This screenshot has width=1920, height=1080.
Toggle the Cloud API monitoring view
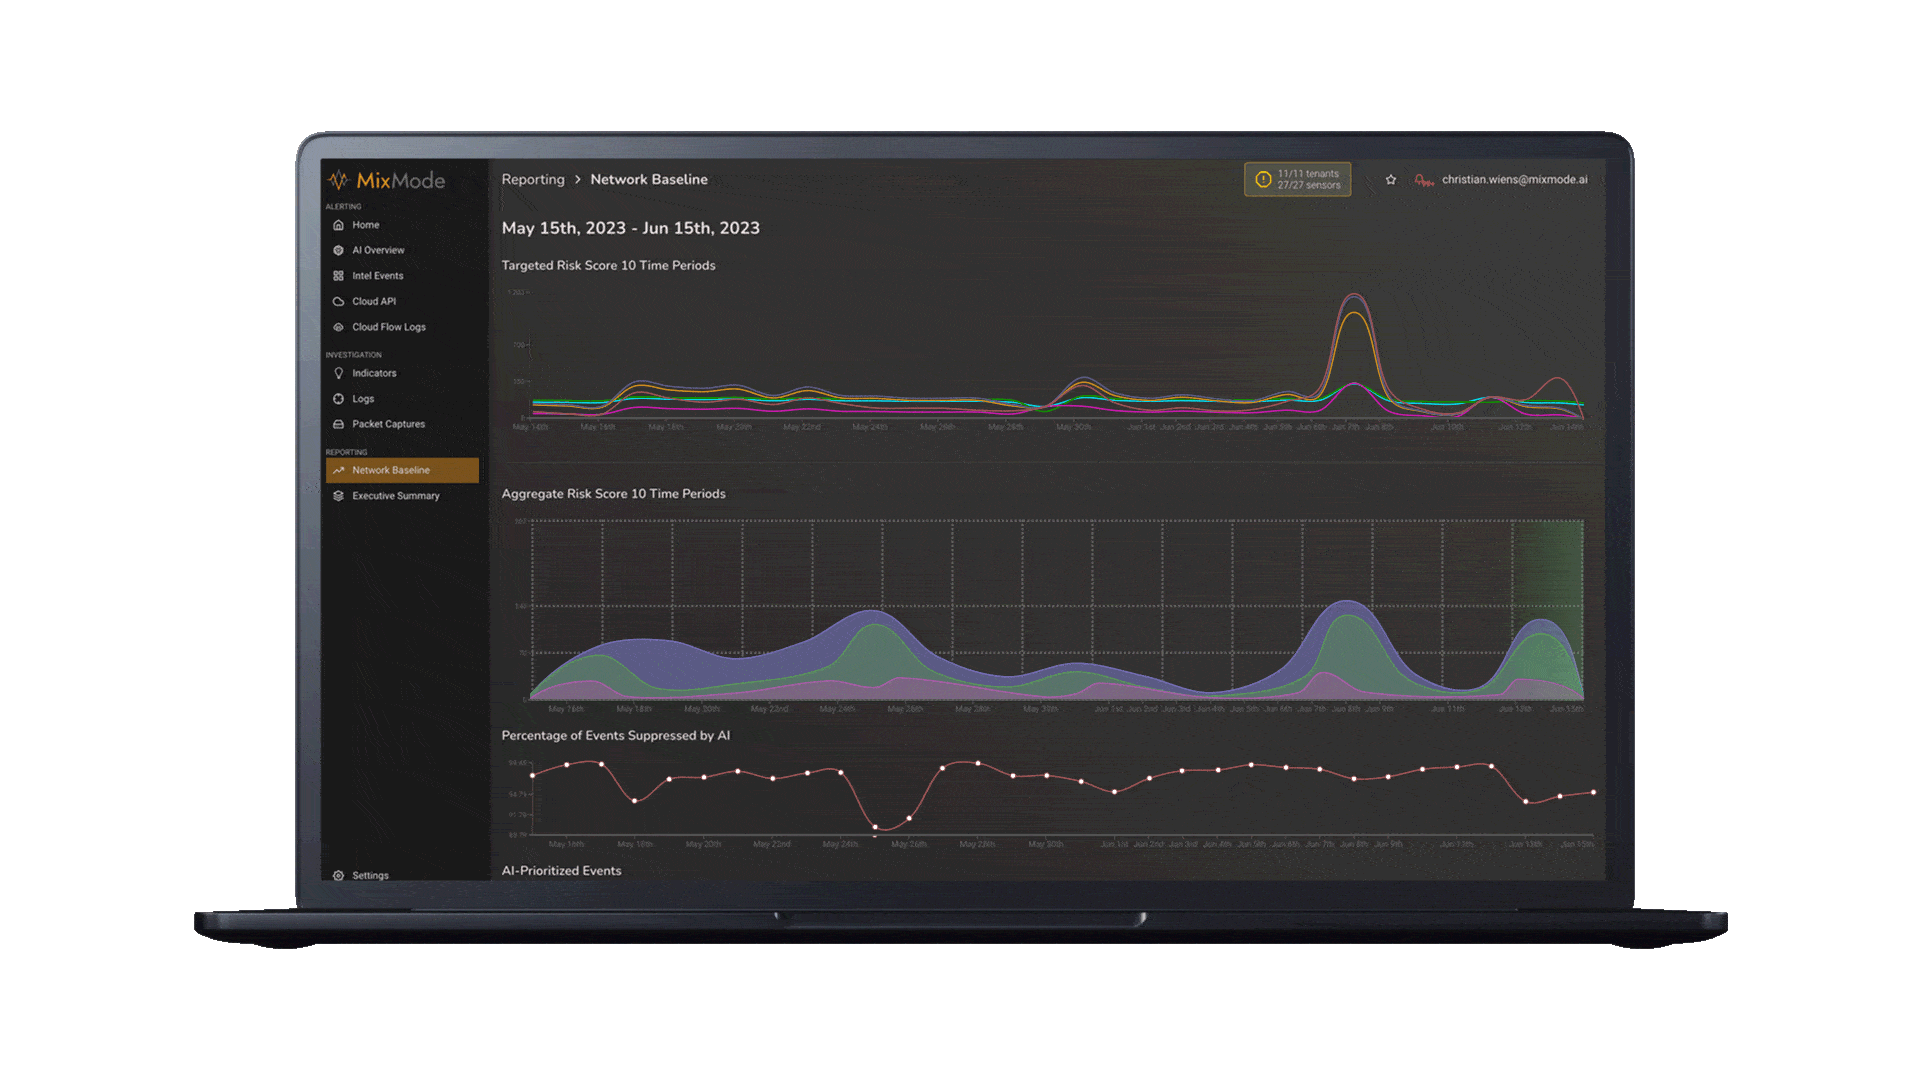(373, 301)
